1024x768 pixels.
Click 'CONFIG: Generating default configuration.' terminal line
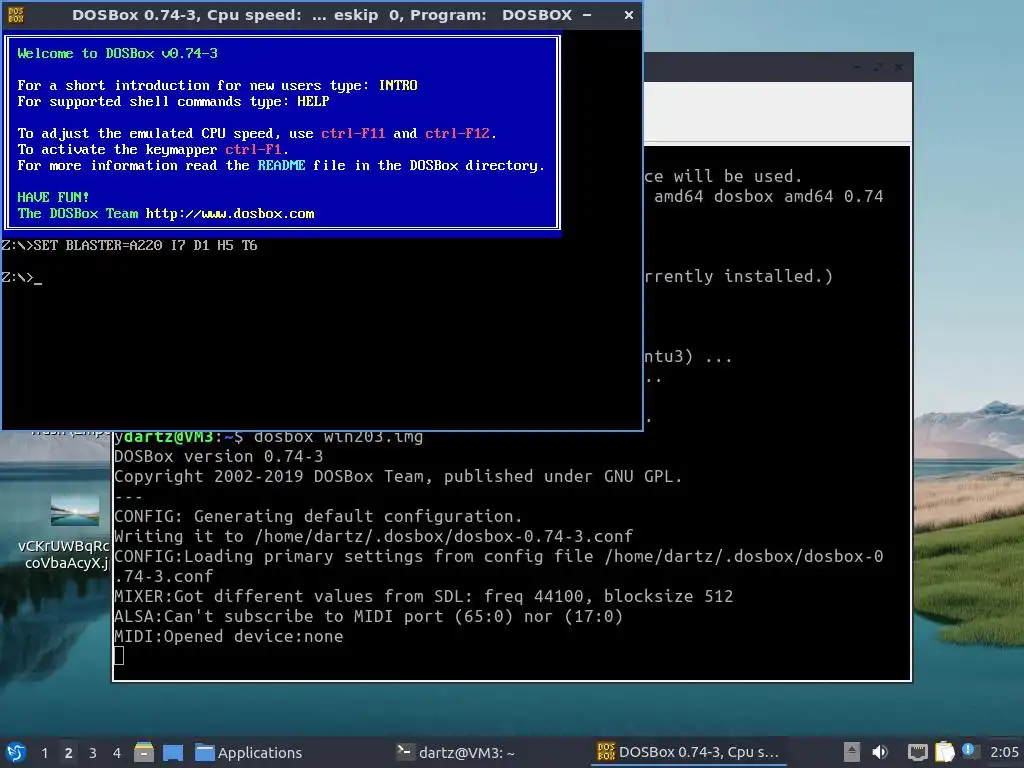(318, 516)
